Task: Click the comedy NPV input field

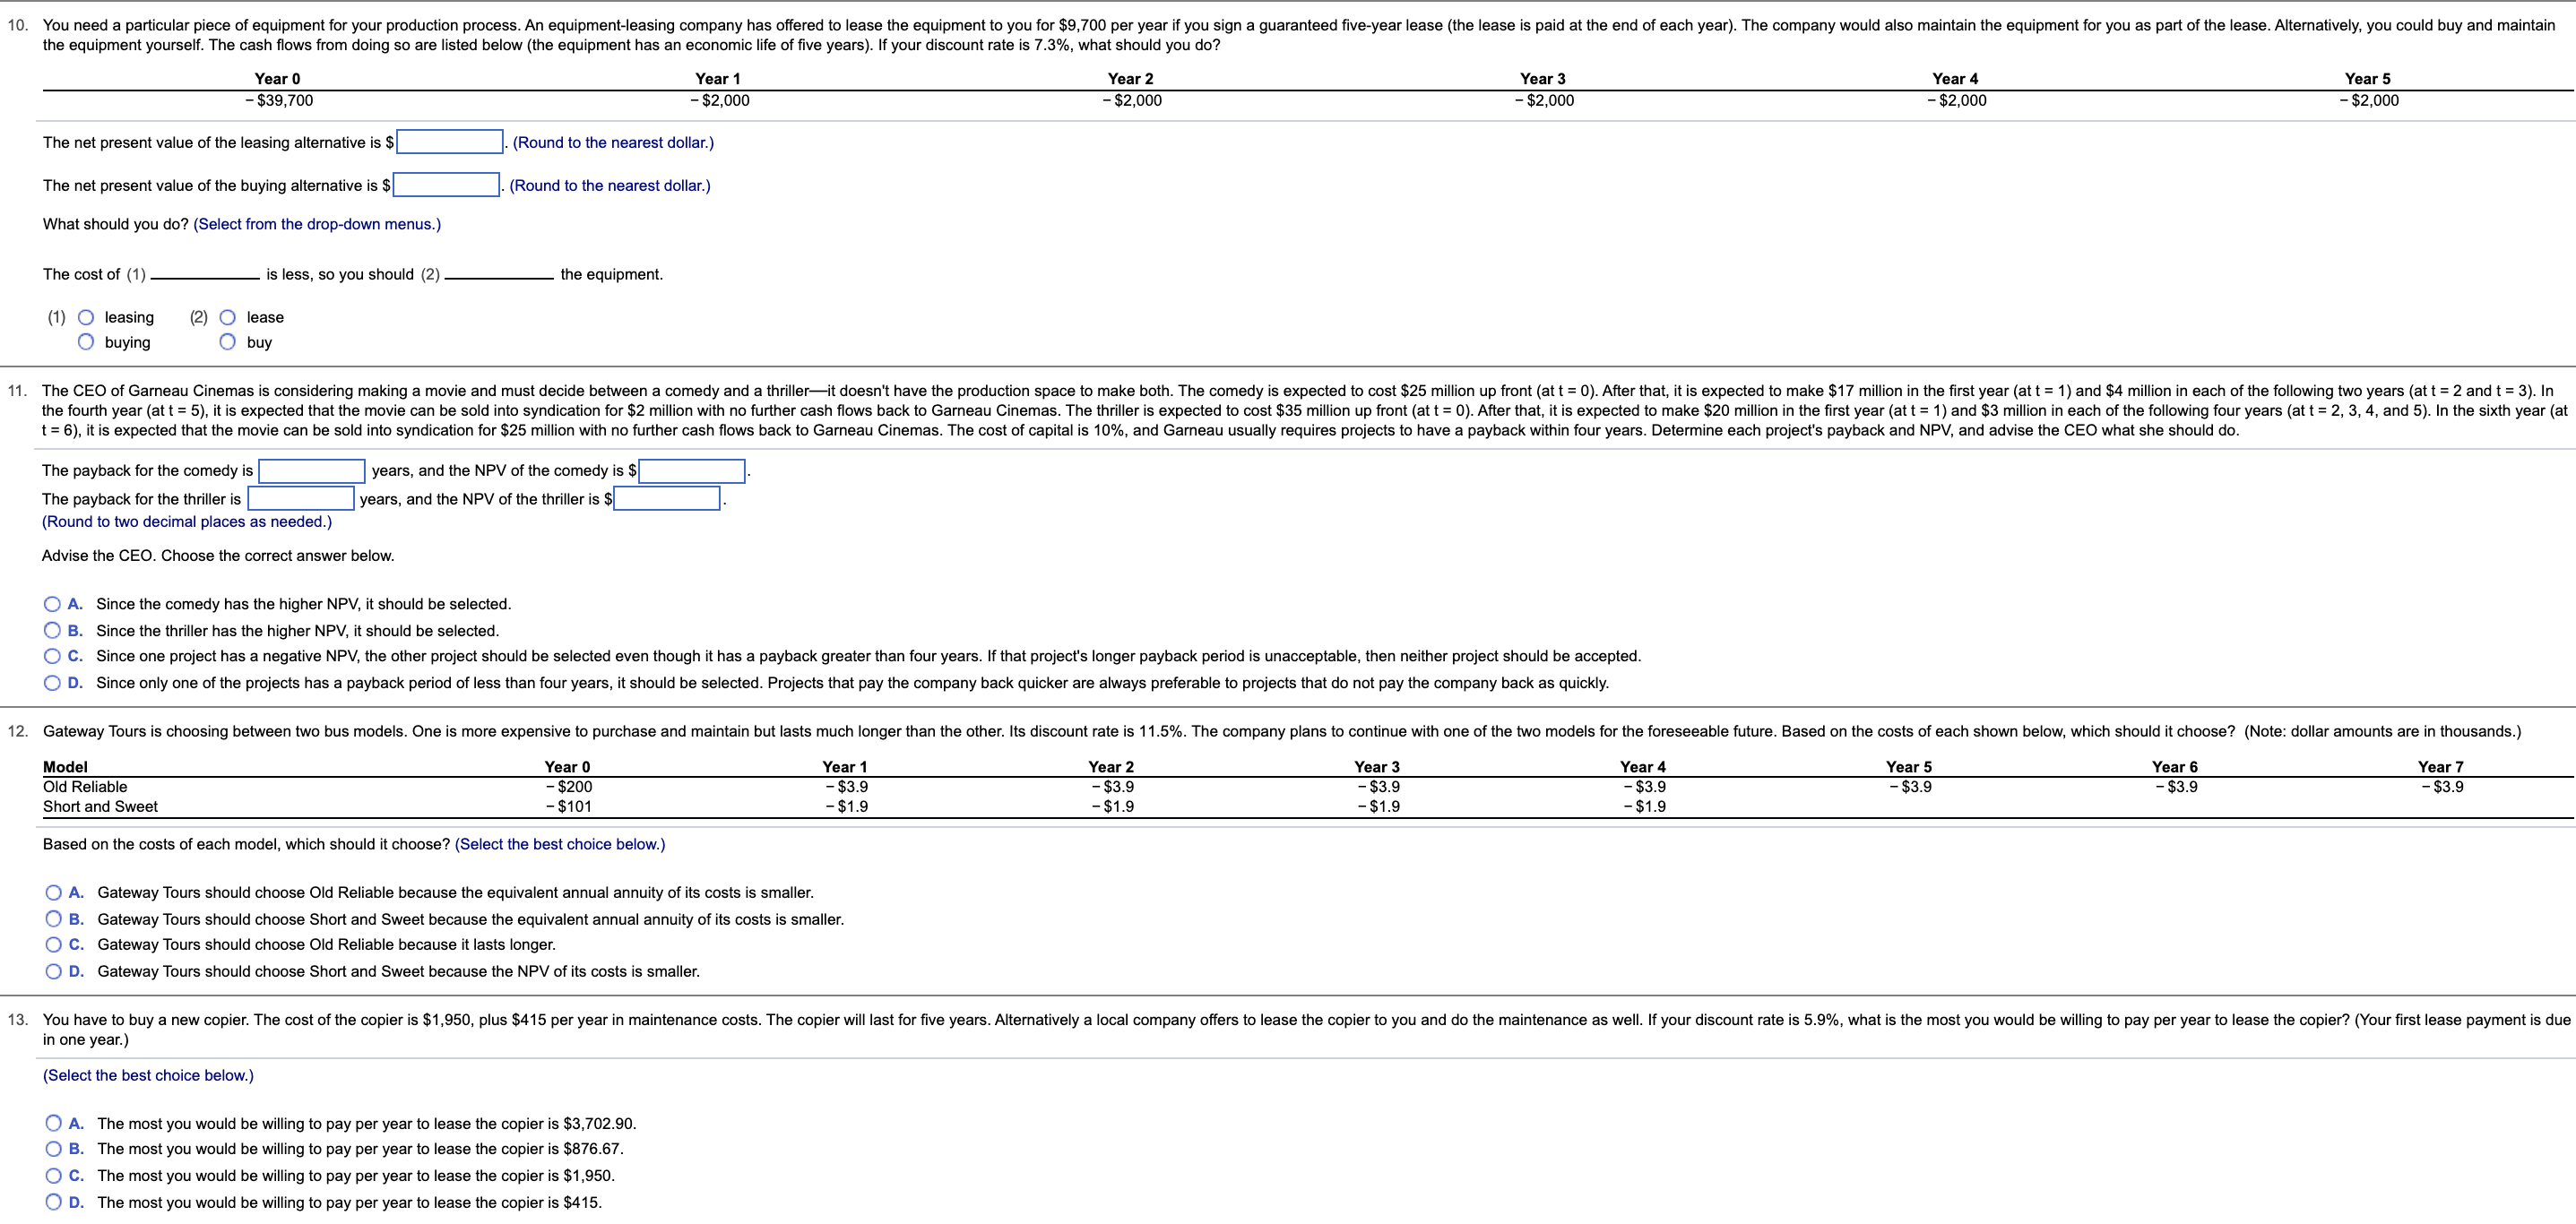Action: click(692, 471)
